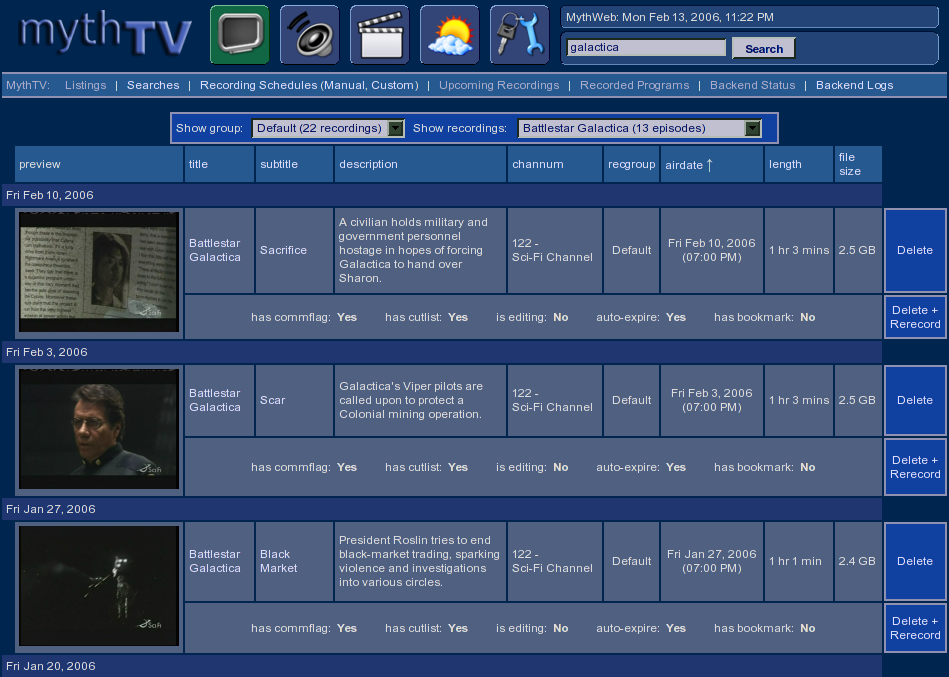Delete and rerecord the Sacrifice episode
This screenshot has width=949, height=677.
(x=915, y=317)
